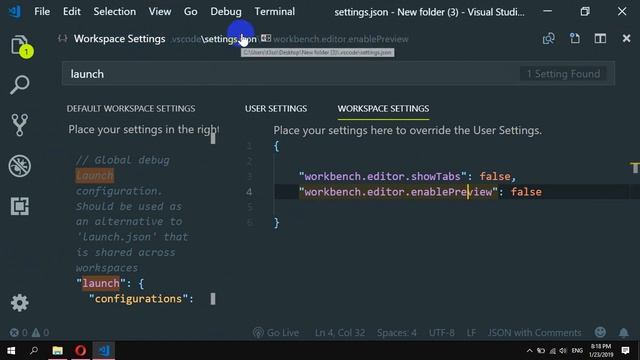
Task: Click Go Live in the status bar
Action: (x=276, y=333)
